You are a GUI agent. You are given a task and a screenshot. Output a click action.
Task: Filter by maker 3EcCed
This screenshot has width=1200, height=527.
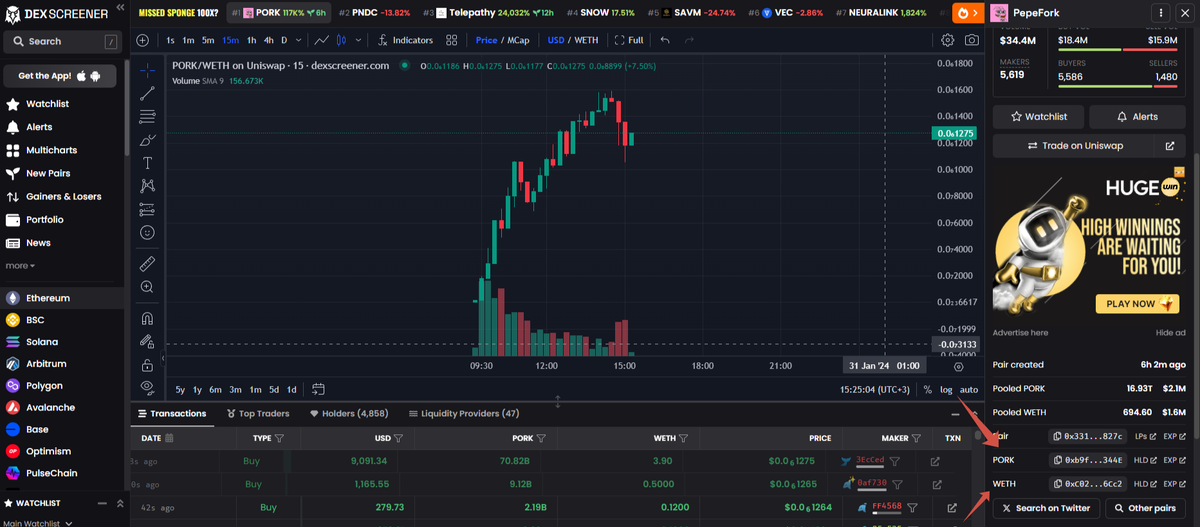[897, 461]
